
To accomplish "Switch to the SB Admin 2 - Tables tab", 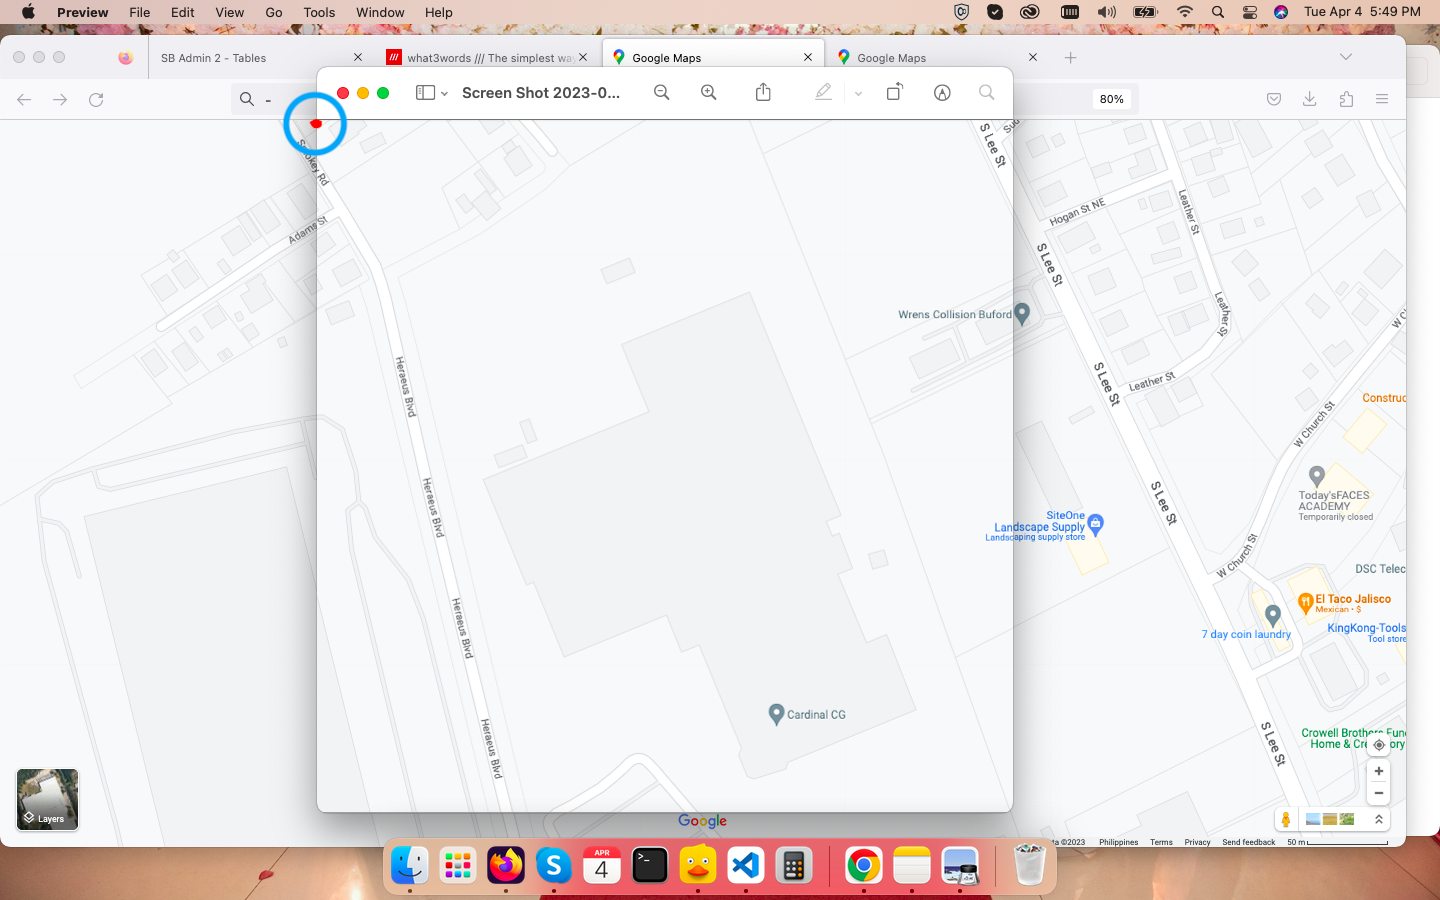I will (213, 58).
